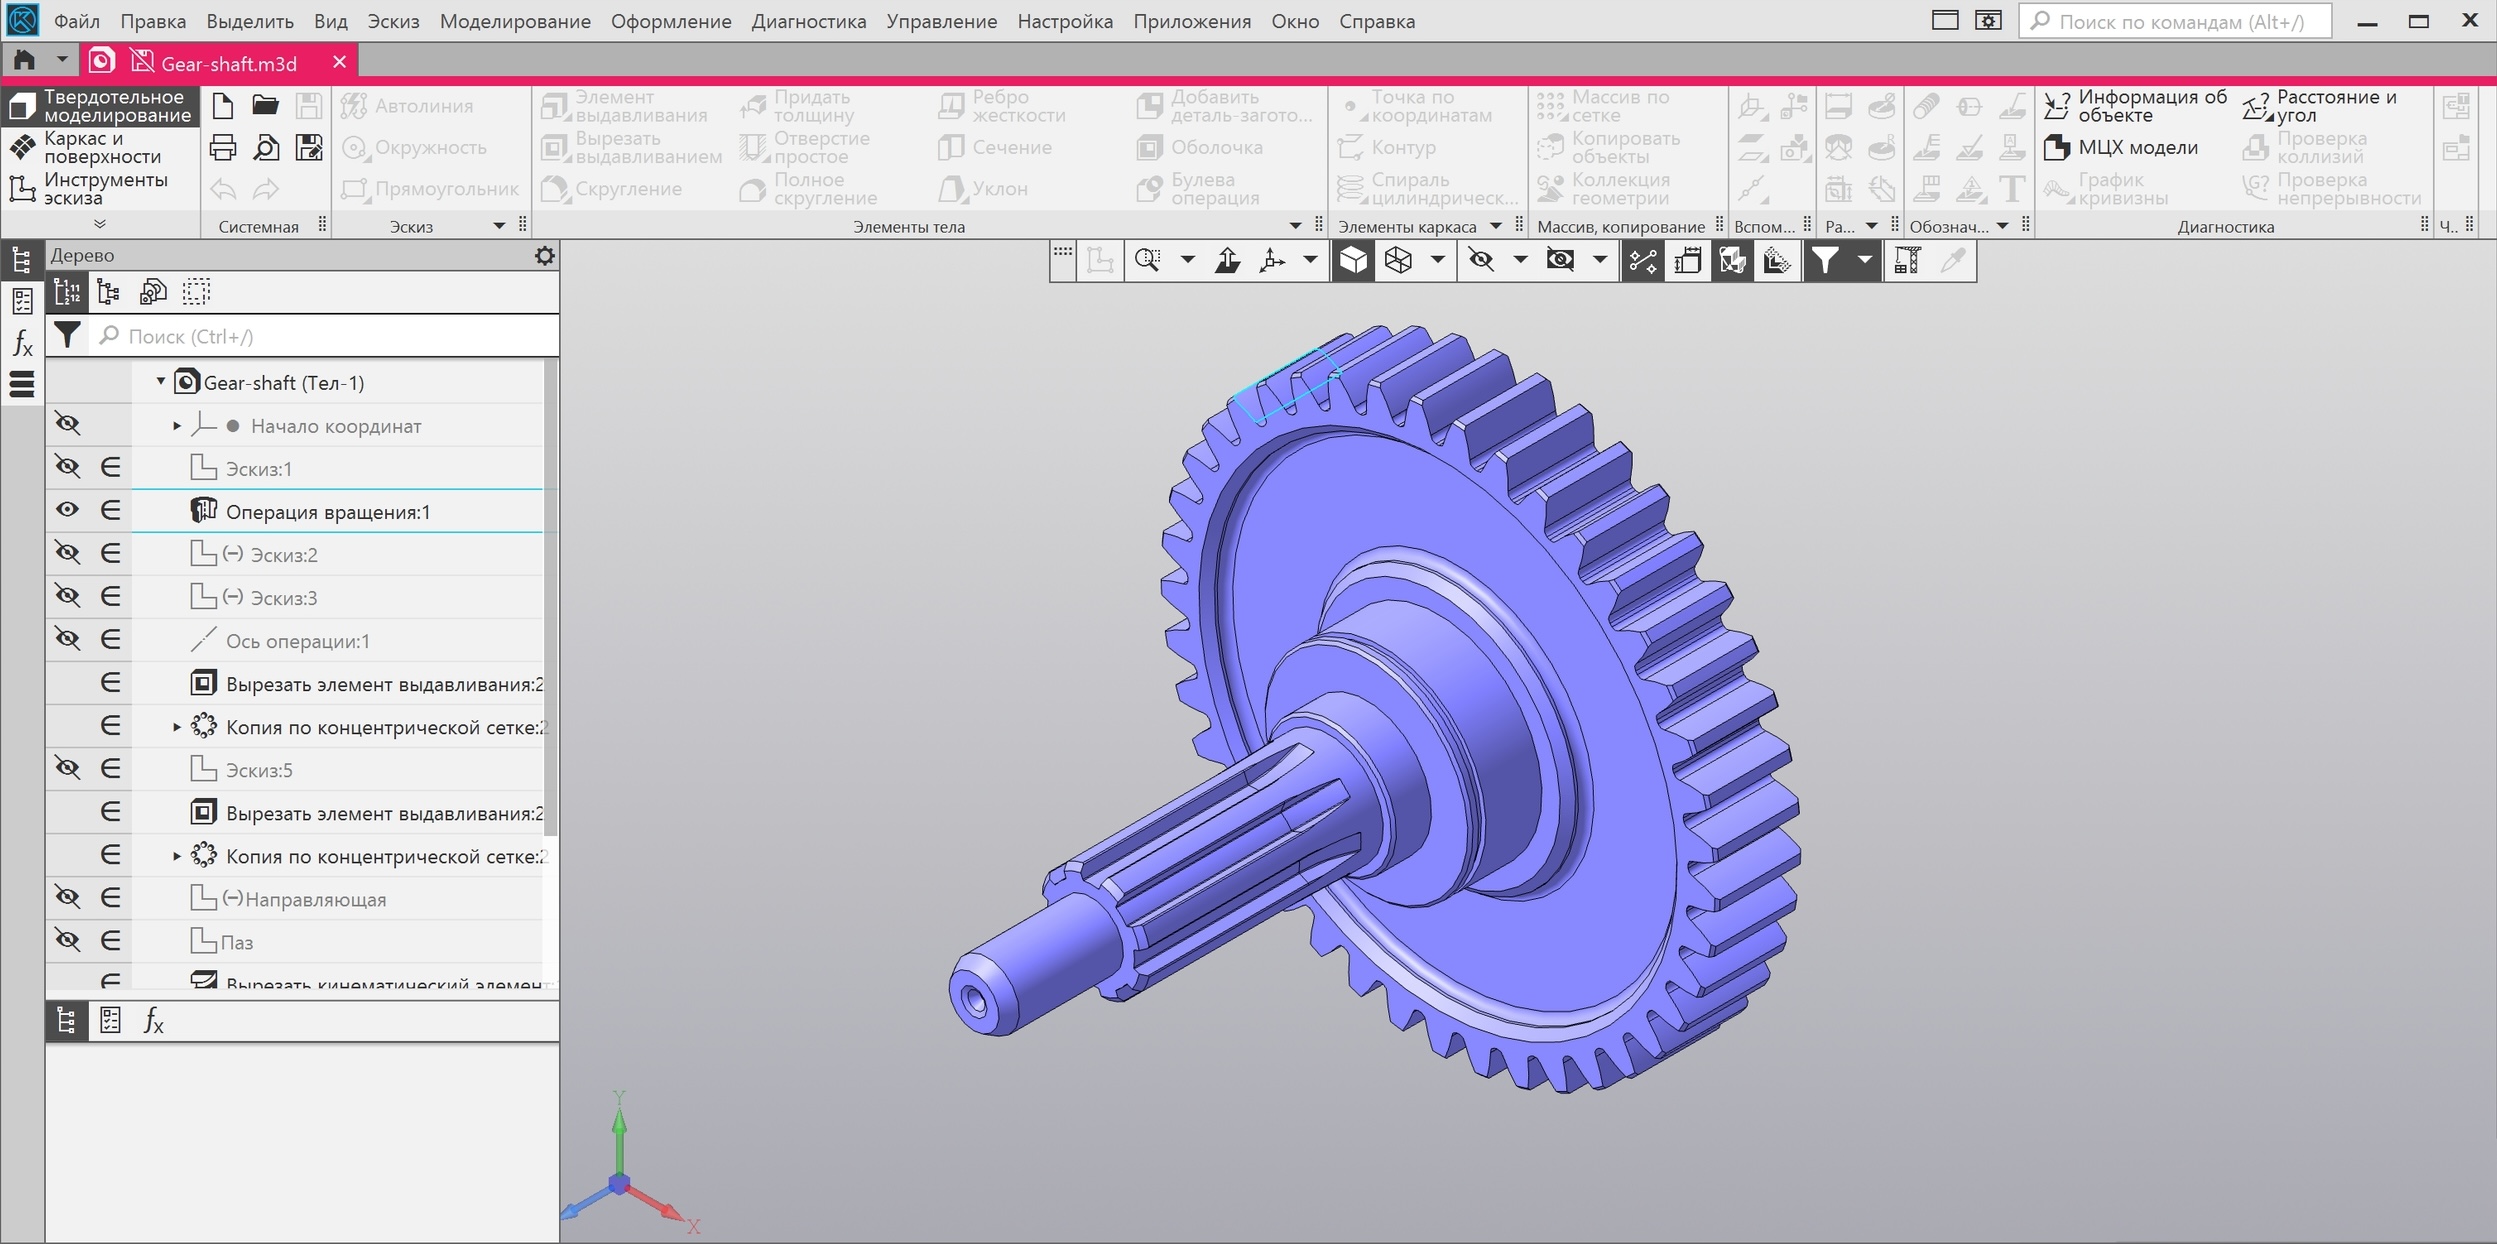This screenshot has height=1244, width=2497.
Task: Expand Копия по концентрической сетке:2
Action: tap(175, 855)
